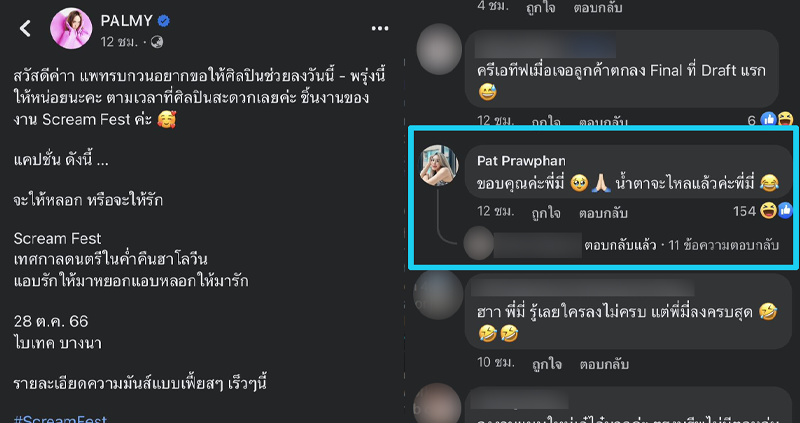The image size is (800, 423).
Task: Open the #ScreamFest hashtag link
Action: click(x=60, y=419)
